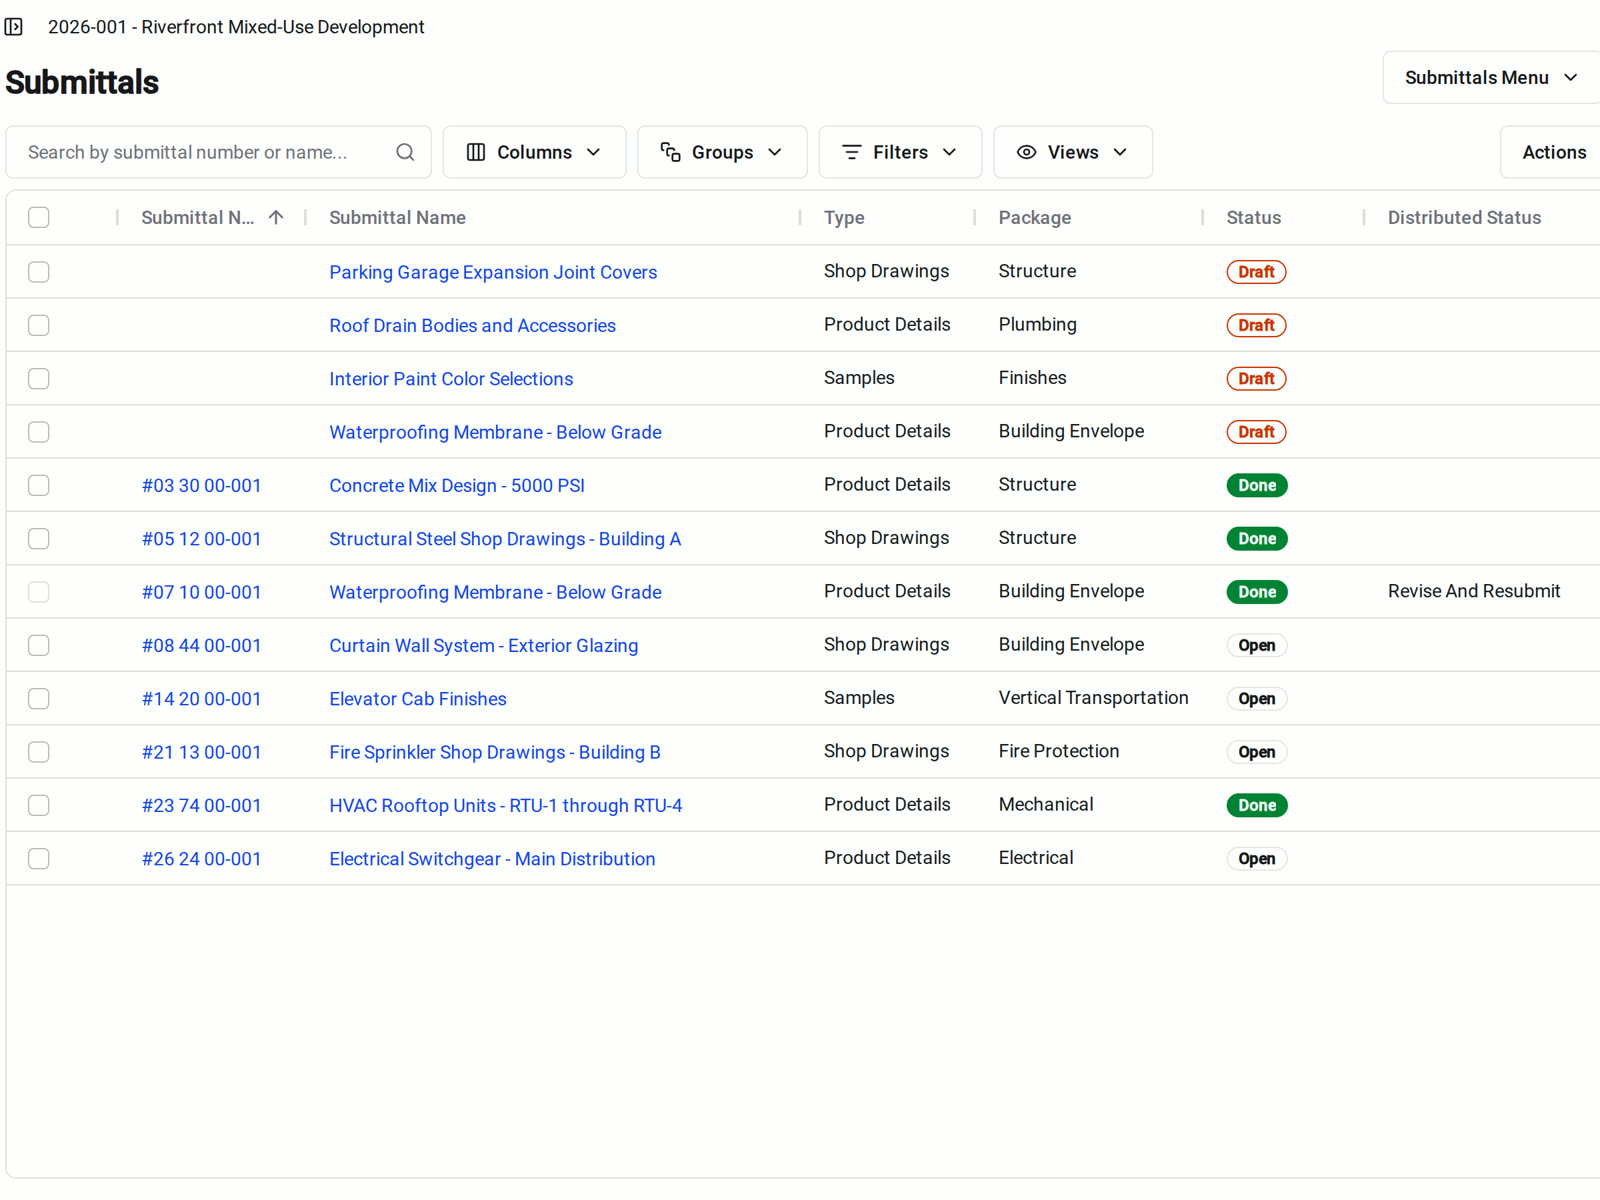This screenshot has height=1200, width=1600.
Task: Click the sort arrow on Submittal Number column
Action: point(276,217)
